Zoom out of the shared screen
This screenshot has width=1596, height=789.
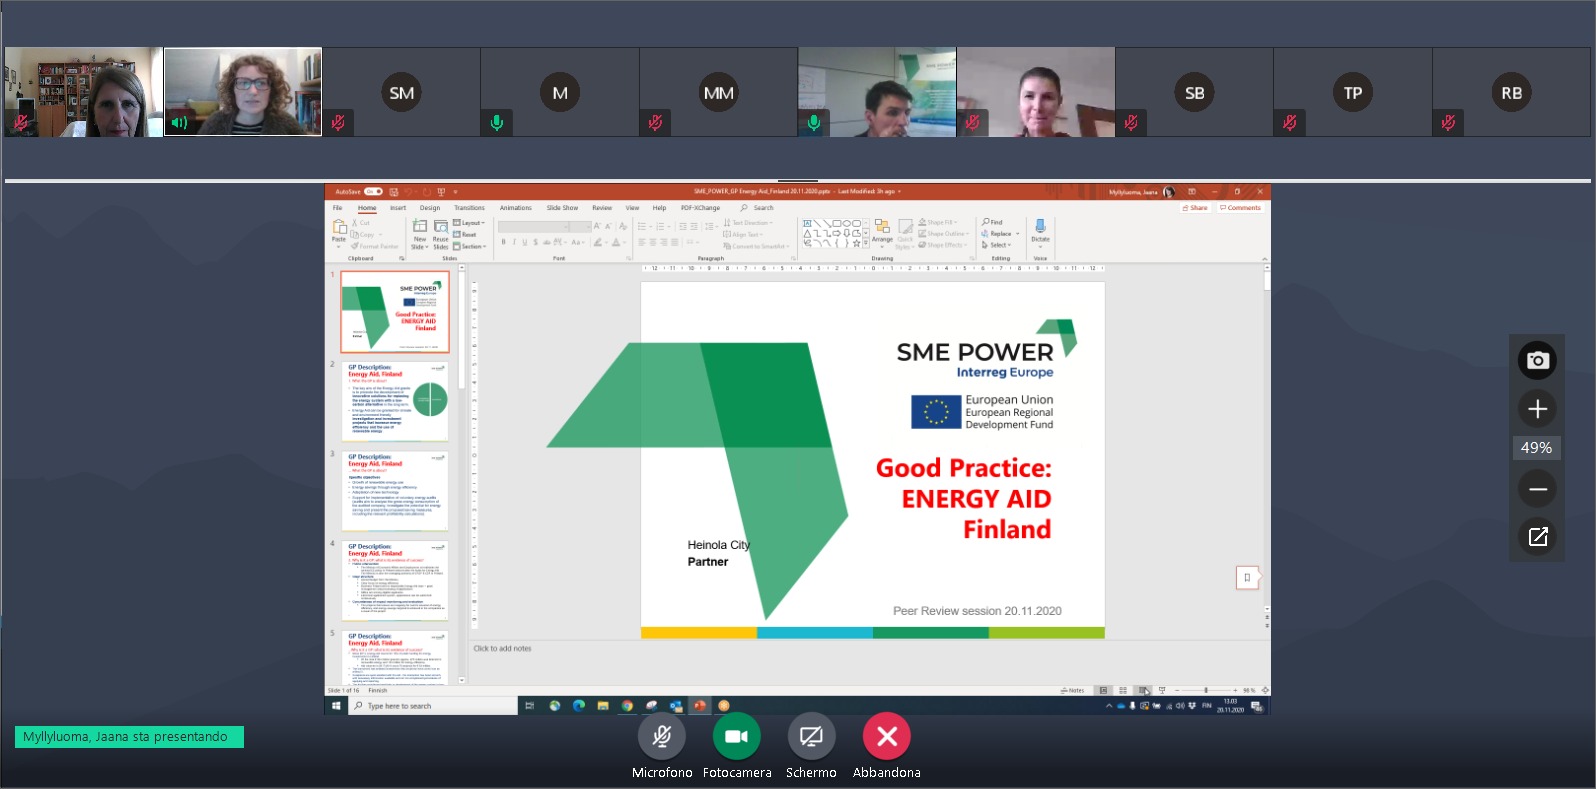pos(1538,489)
